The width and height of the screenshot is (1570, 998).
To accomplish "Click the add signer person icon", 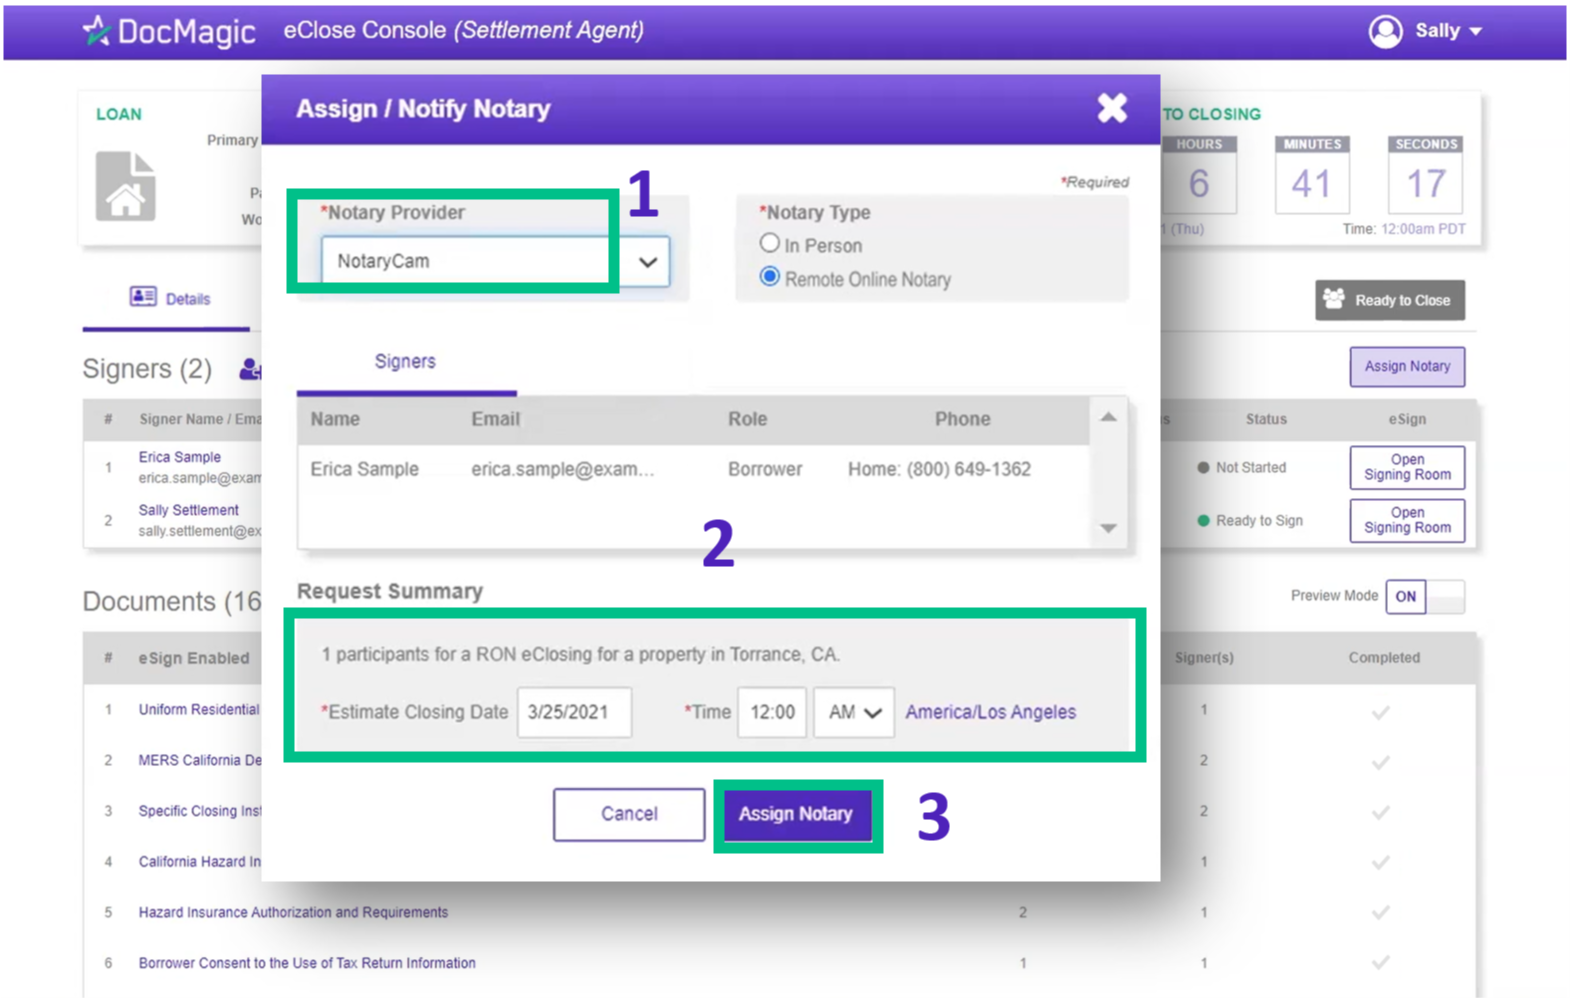I will coord(249,369).
